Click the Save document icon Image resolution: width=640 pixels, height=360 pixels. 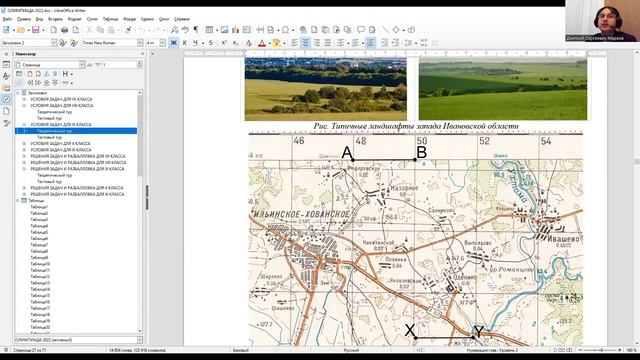[36, 30]
